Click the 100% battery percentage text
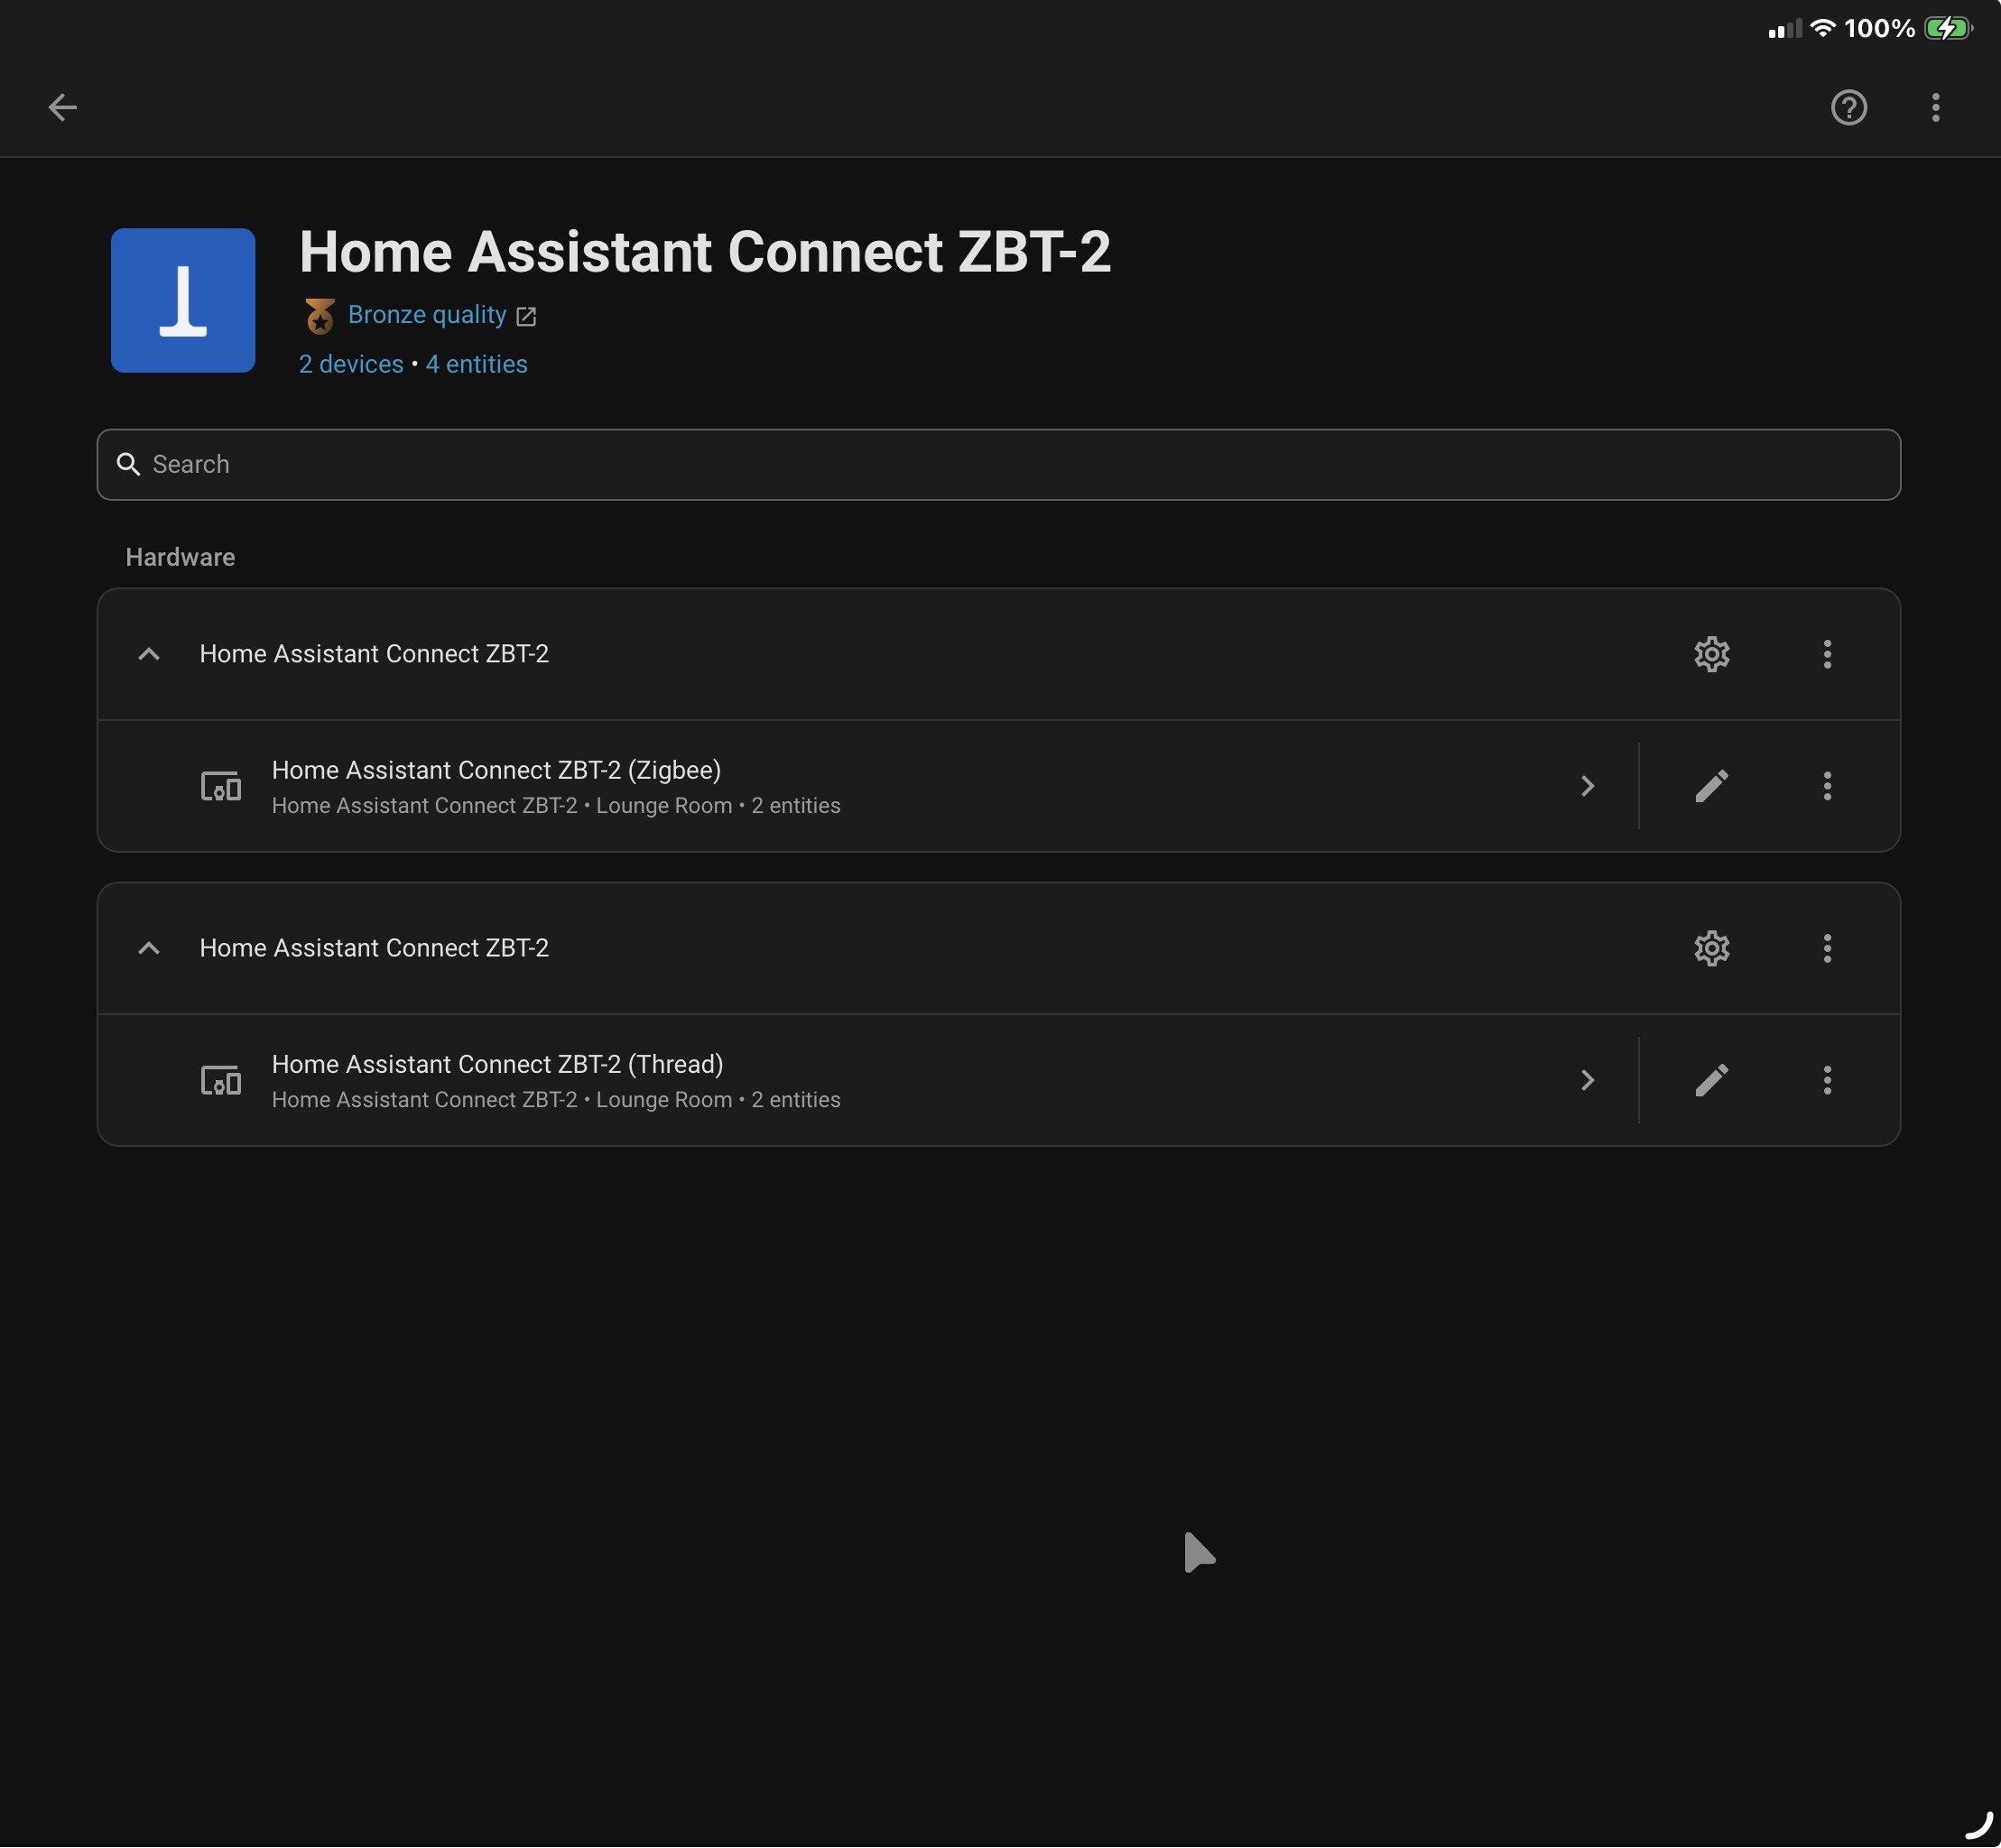Image resolution: width=2001 pixels, height=1848 pixels. 1879,28
